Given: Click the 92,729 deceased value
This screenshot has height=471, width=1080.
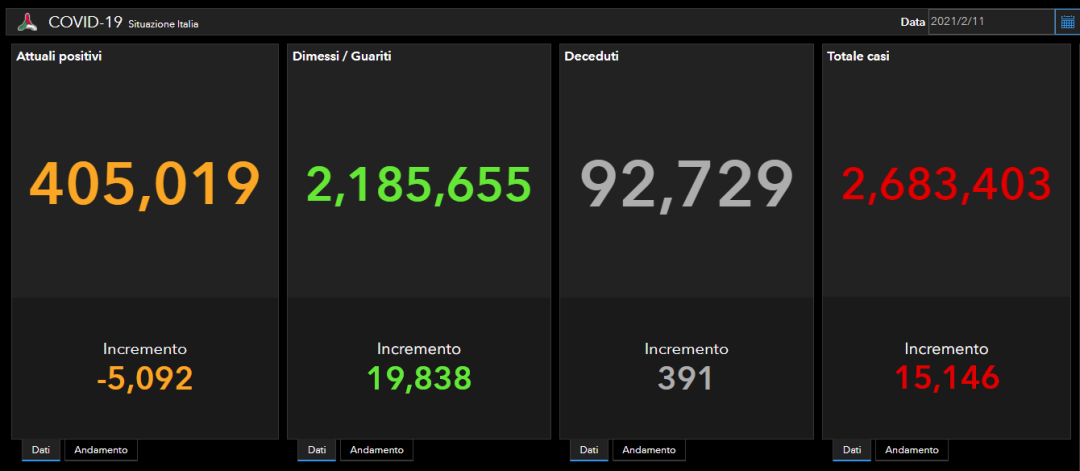Looking at the screenshot, I should tap(686, 185).
